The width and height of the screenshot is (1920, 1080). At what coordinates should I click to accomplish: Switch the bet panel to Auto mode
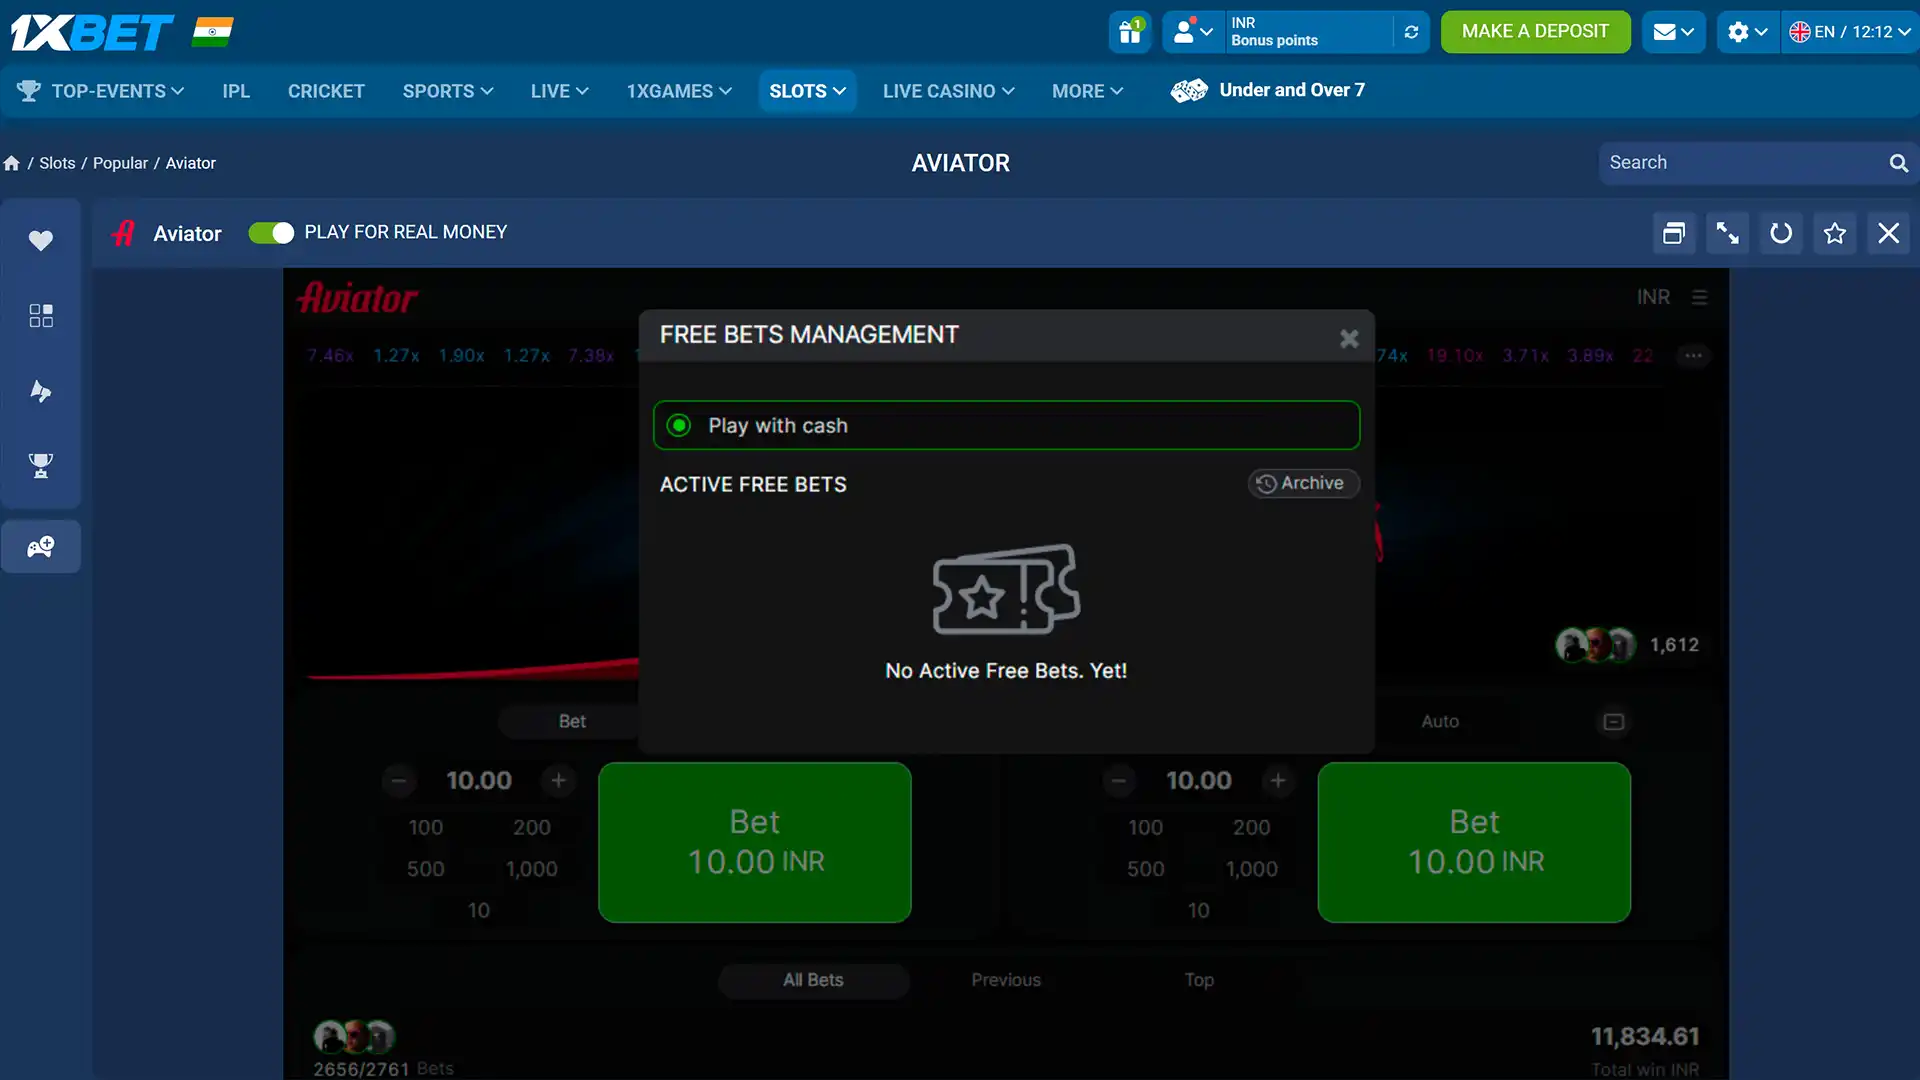click(x=1439, y=721)
